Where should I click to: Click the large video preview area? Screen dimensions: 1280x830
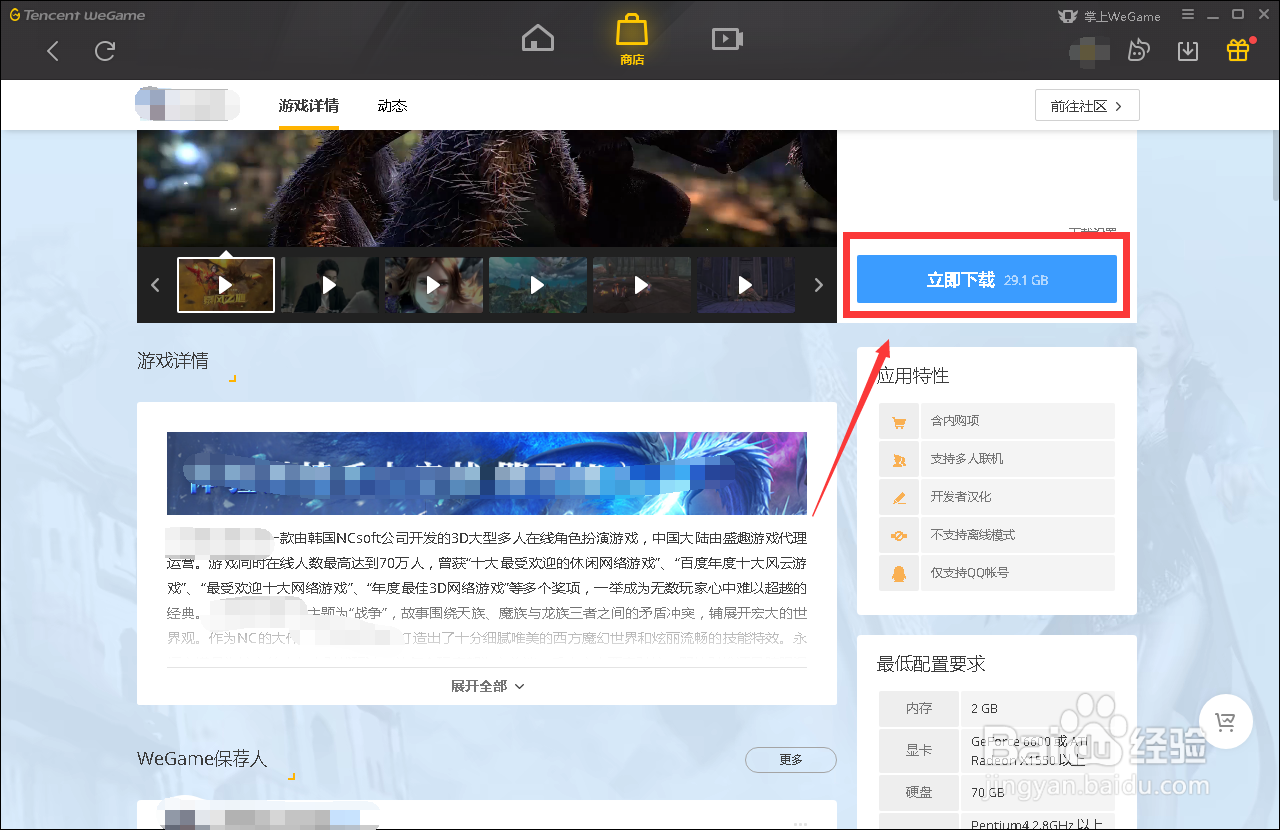tap(487, 188)
